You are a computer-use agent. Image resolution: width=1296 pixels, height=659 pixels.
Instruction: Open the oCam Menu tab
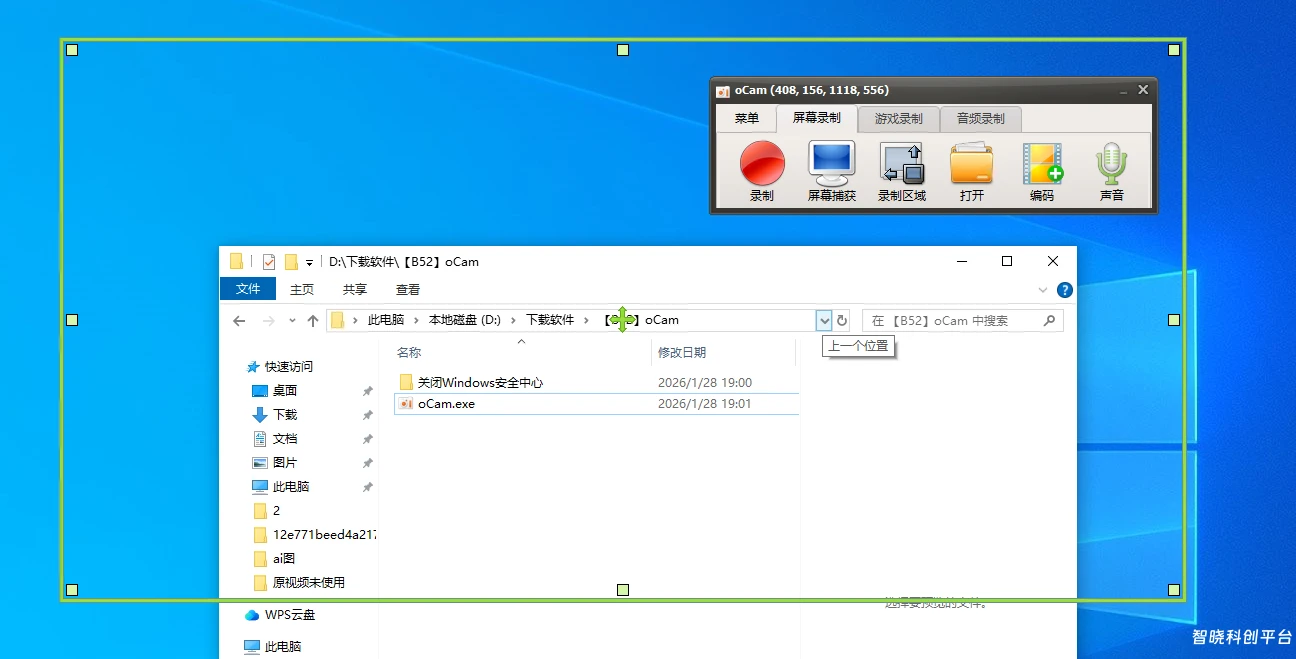pos(746,119)
